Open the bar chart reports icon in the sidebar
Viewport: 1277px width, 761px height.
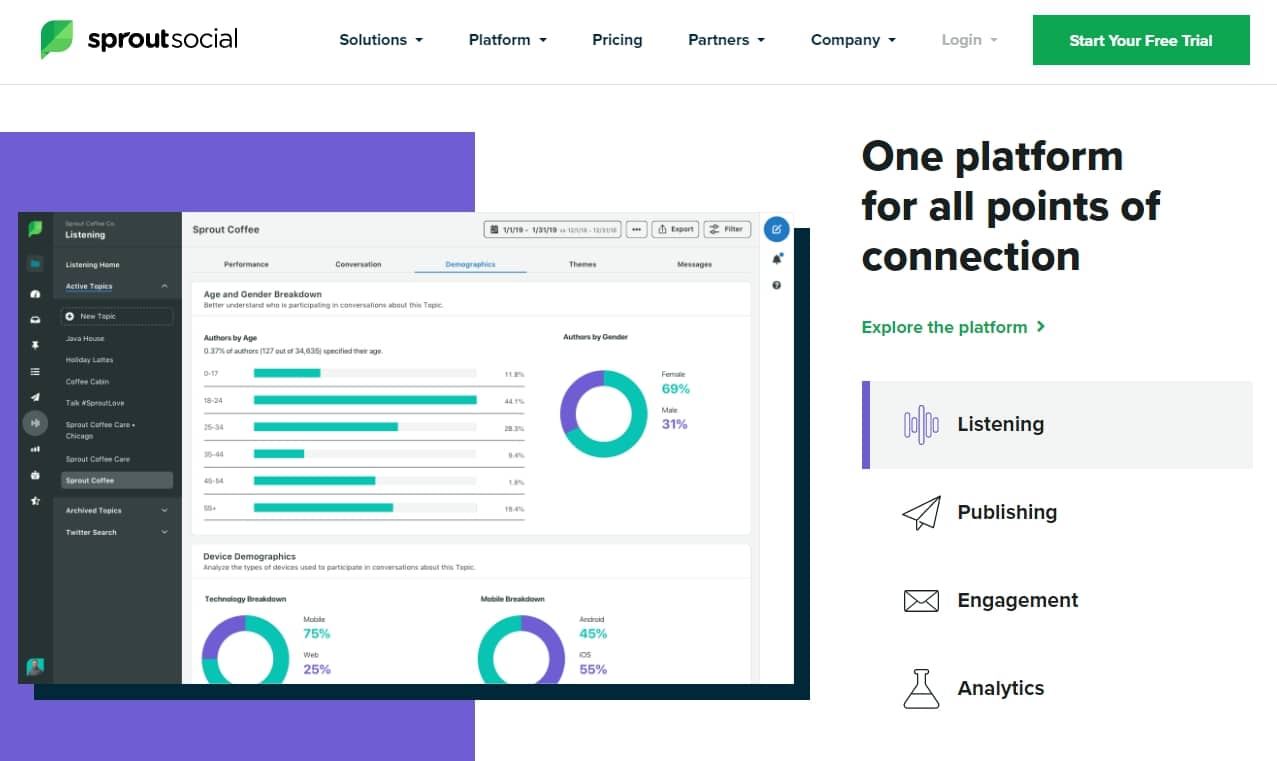(35, 449)
